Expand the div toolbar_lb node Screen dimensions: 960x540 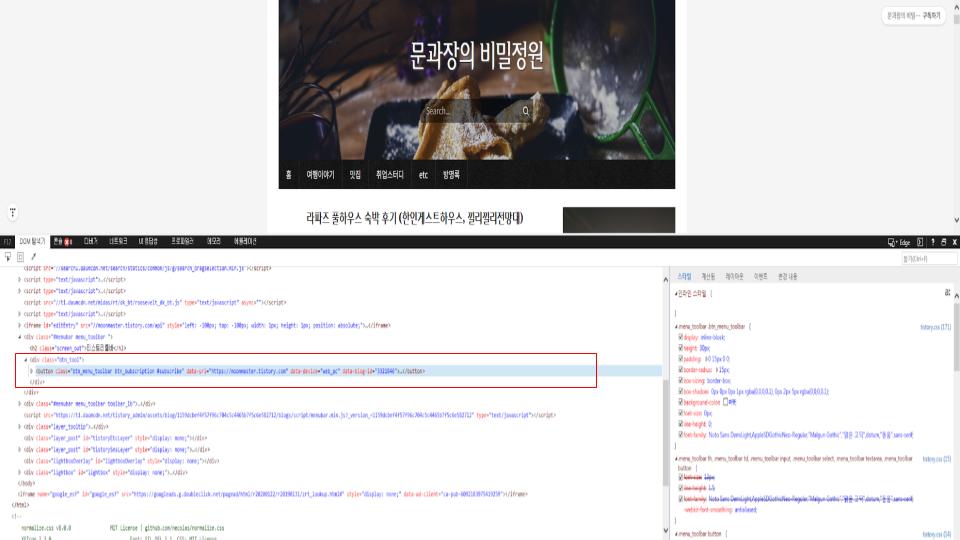point(20,404)
